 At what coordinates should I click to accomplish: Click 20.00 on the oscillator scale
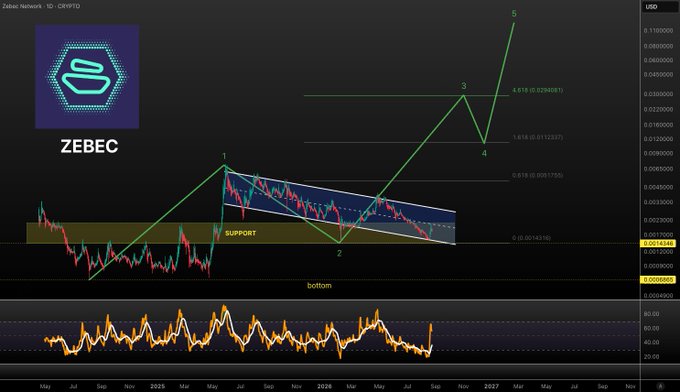(x=651, y=357)
